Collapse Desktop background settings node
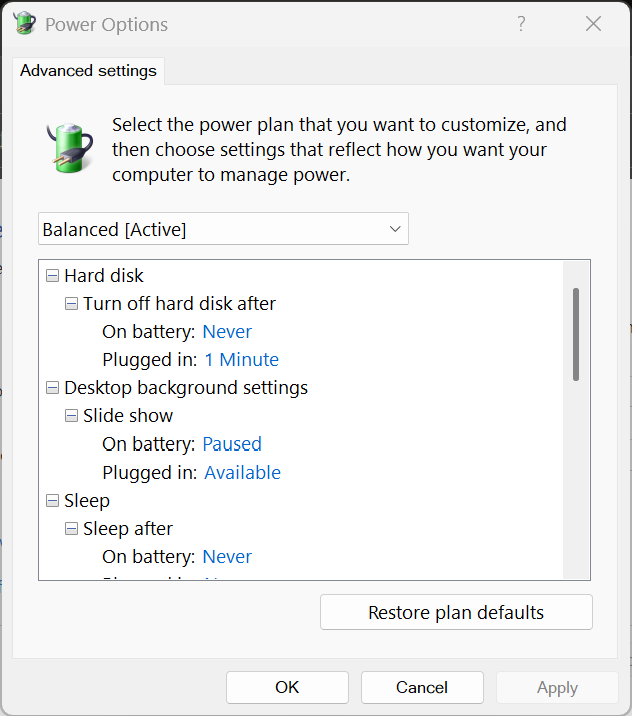Screen dimensions: 632x716 coord(52,387)
